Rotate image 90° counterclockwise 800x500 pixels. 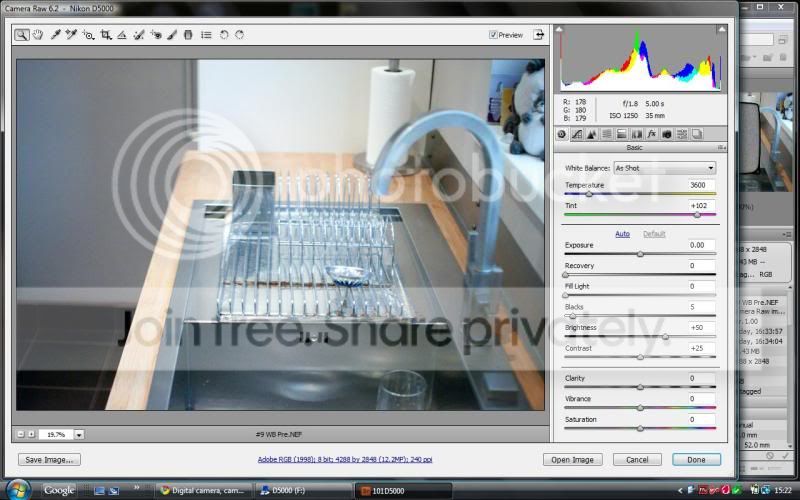(224, 34)
